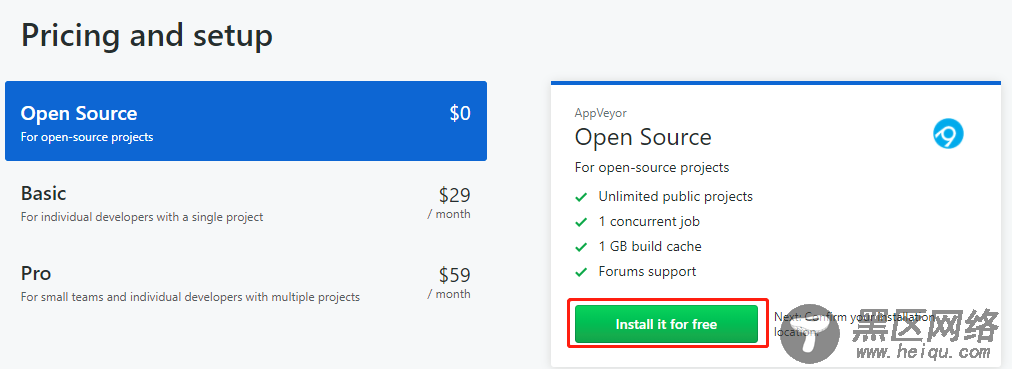Choose the Pro plan option
This screenshot has height=369, width=1012.
[246, 283]
